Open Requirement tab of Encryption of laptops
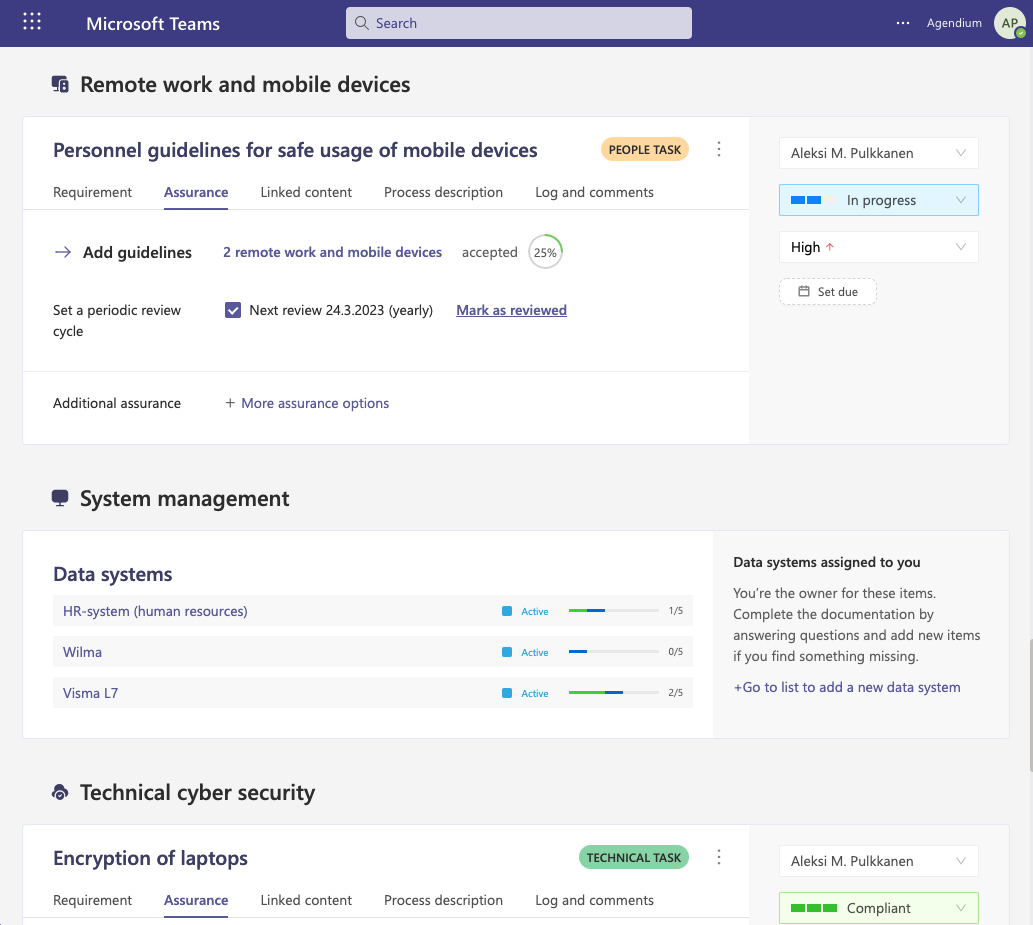The width and height of the screenshot is (1033, 925). 92,900
